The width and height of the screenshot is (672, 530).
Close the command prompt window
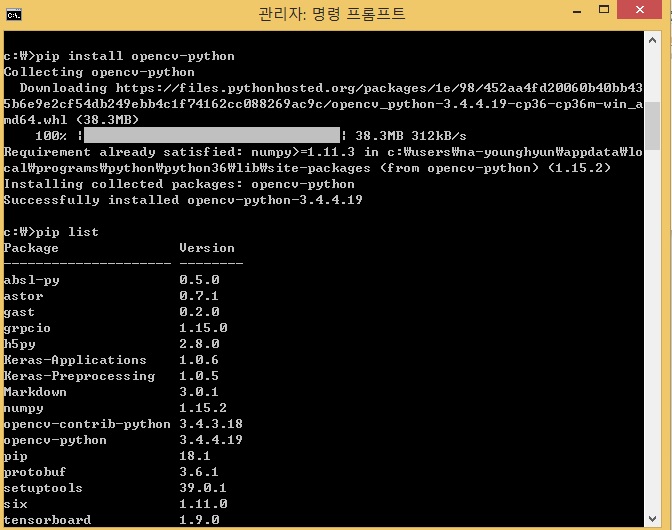point(639,9)
